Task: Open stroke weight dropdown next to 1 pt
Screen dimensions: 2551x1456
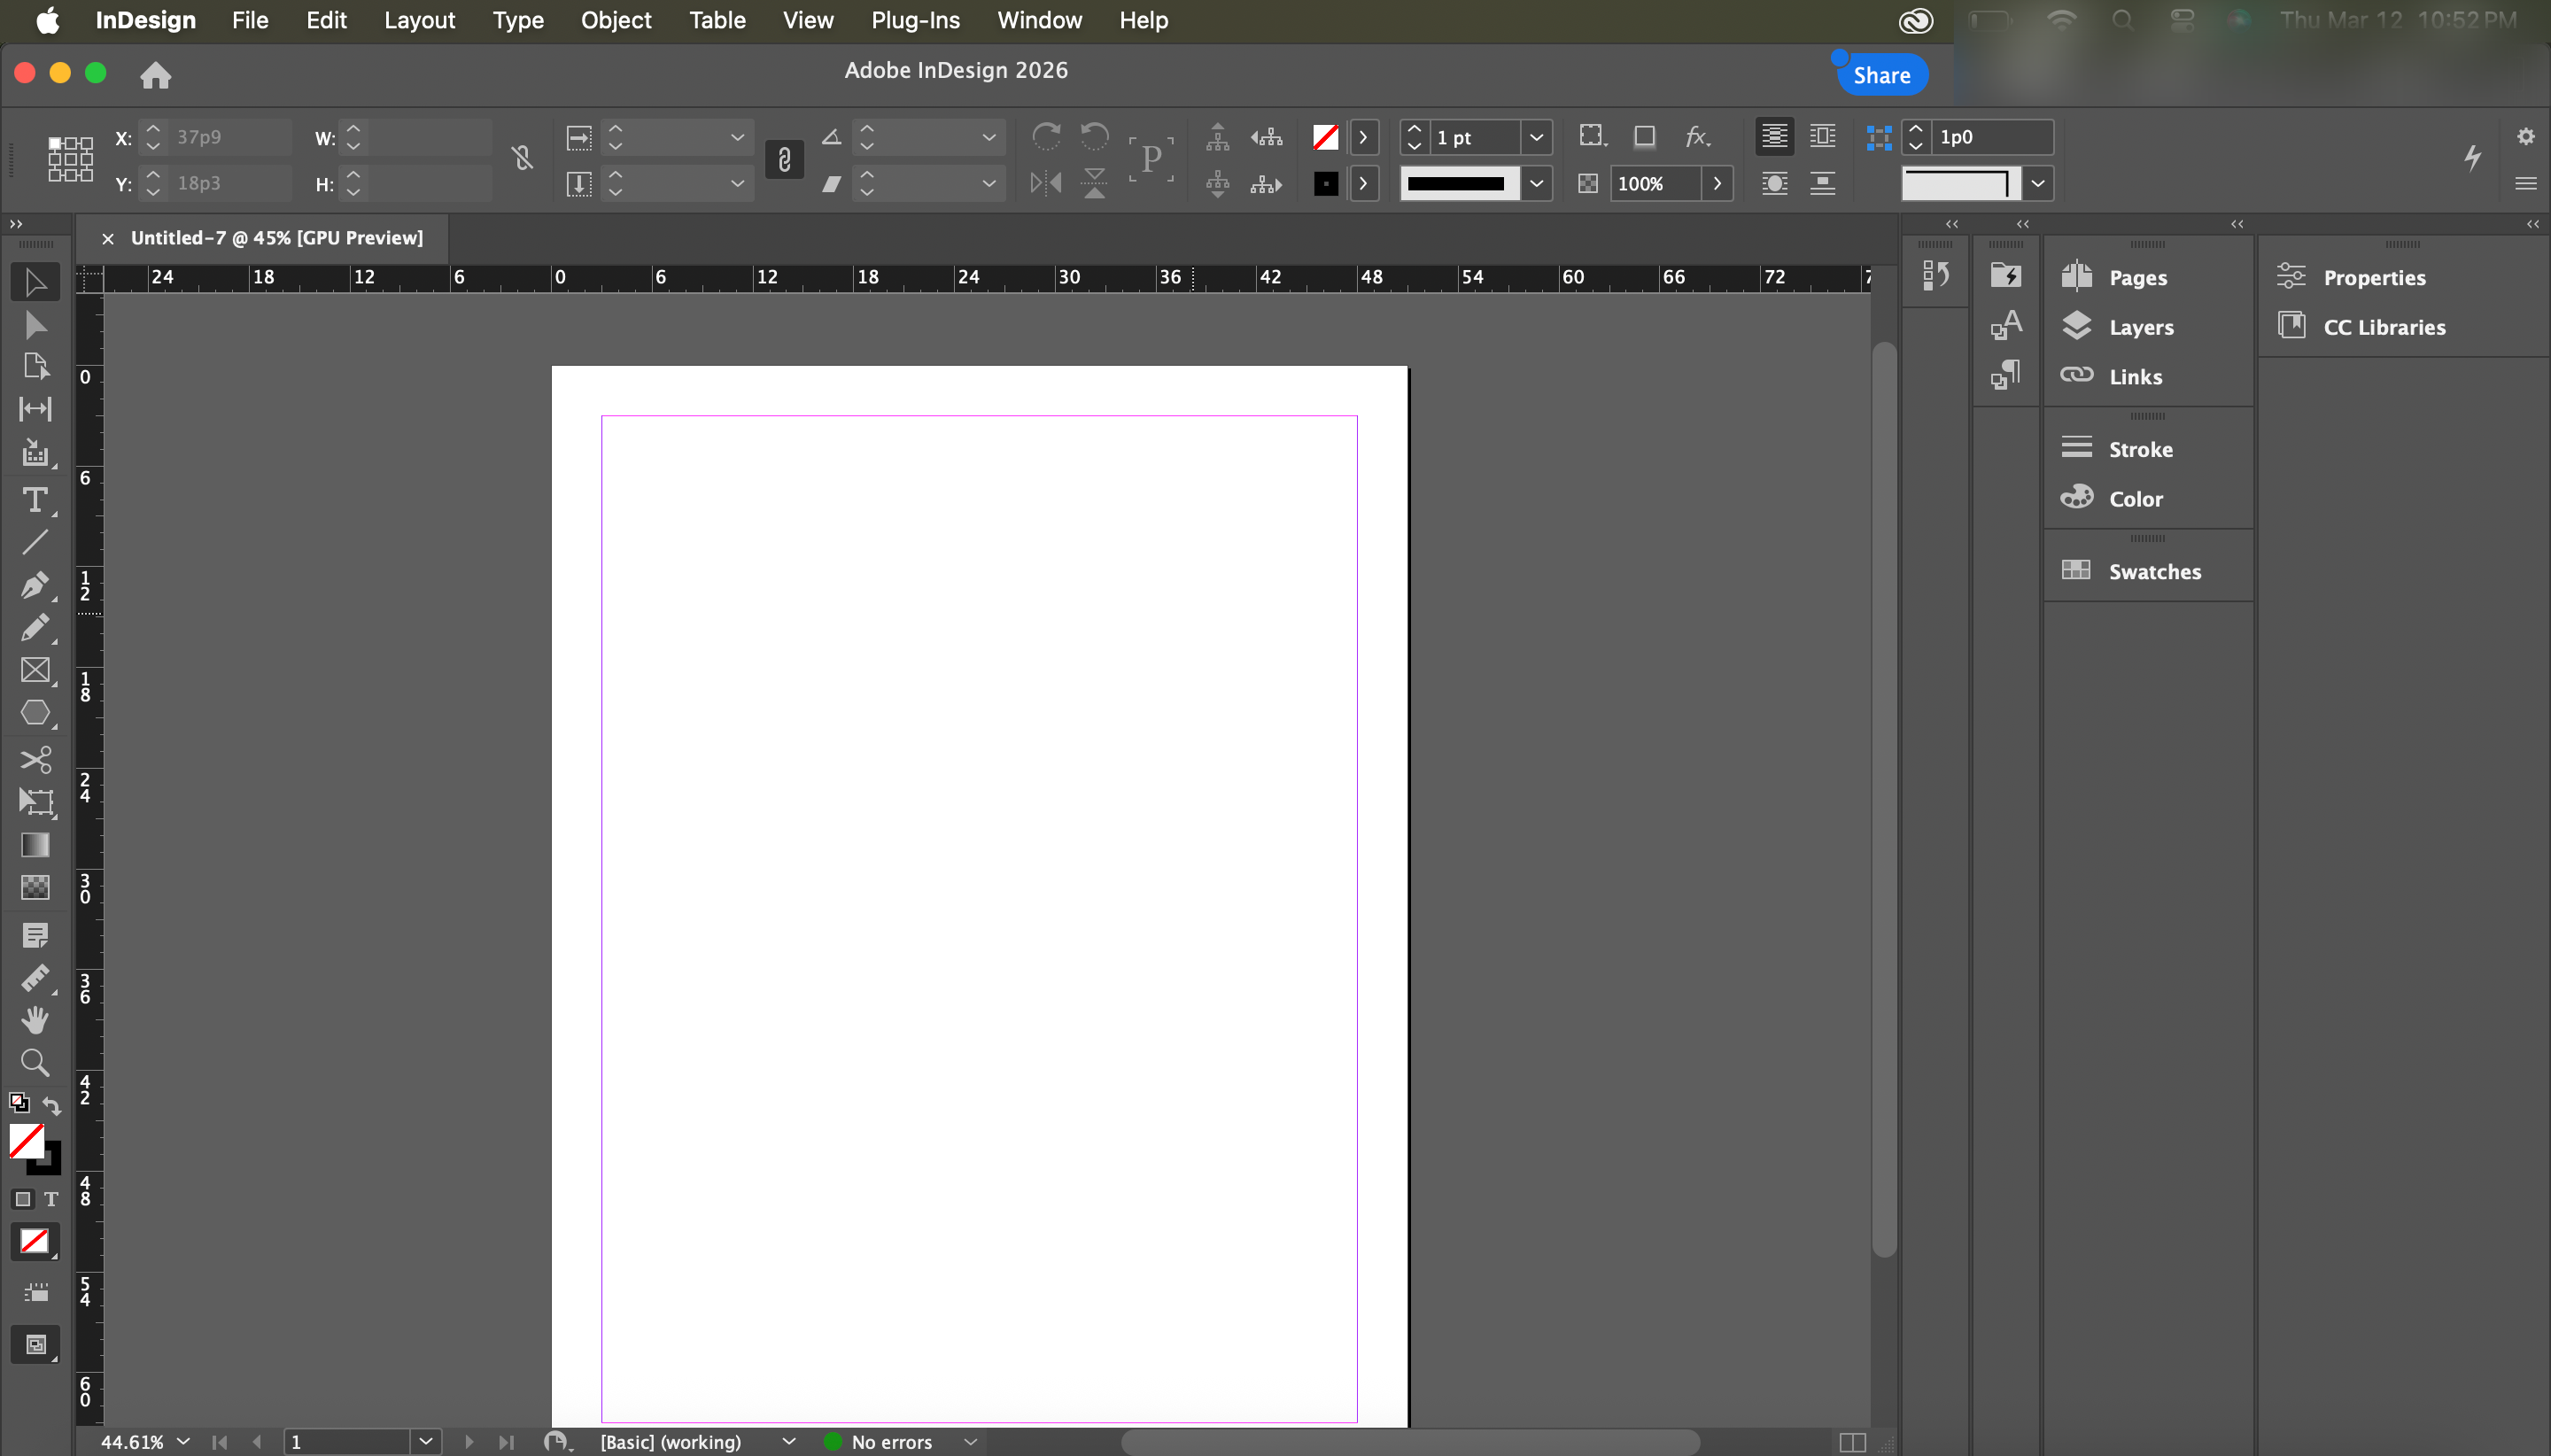Action: pos(1536,137)
